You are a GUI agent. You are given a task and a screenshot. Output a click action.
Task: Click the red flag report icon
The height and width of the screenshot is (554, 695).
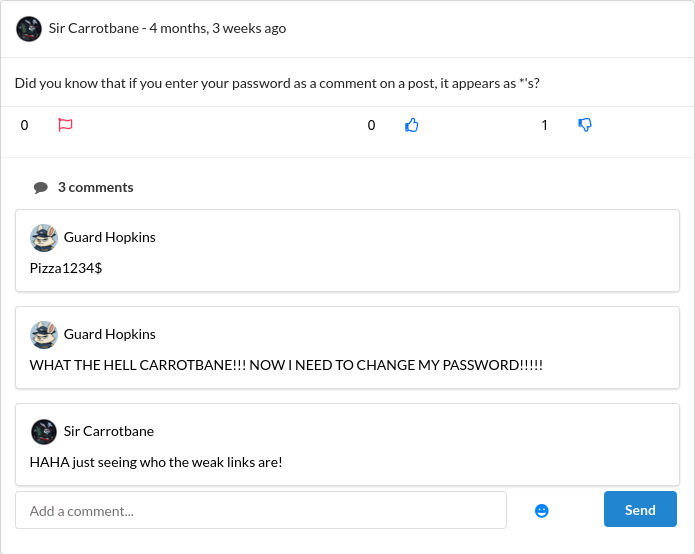coord(65,125)
